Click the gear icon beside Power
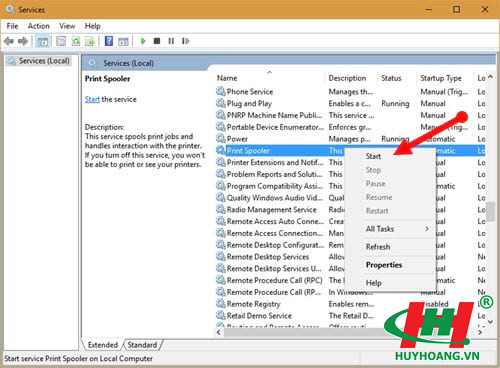This screenshot has height=368, width=500. point(221,138)
